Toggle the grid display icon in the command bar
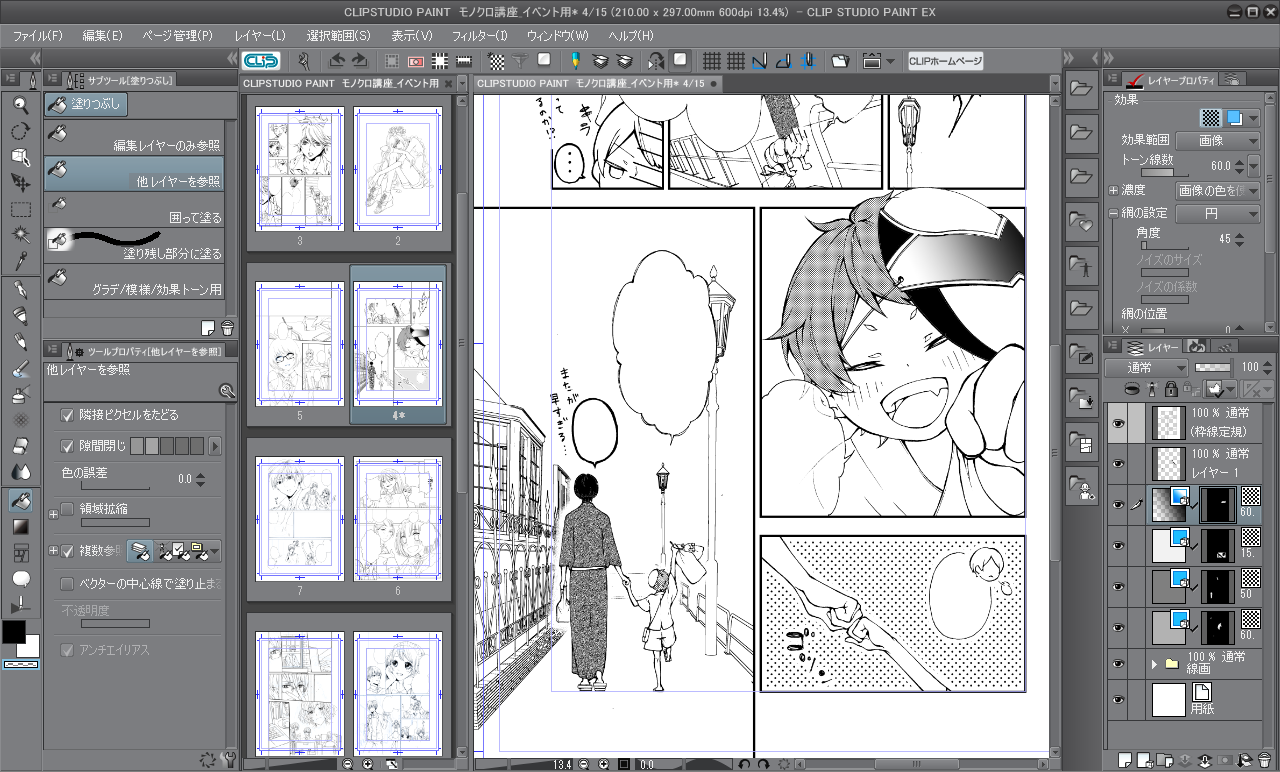The height and width of the screenshot is (772, 1280). [x=713, y=61]
